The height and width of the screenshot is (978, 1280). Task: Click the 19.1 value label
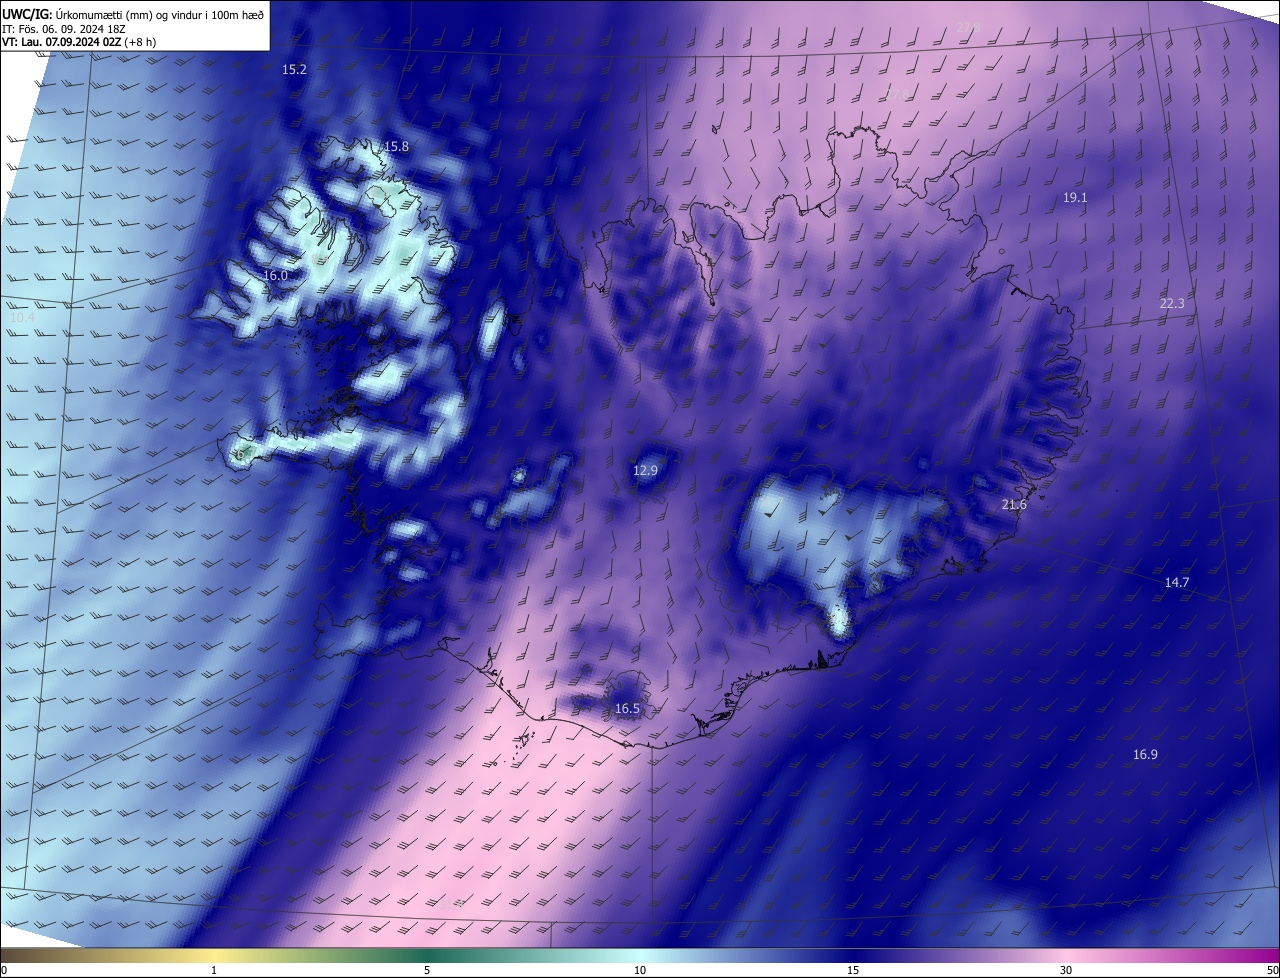pos(1075,198)
